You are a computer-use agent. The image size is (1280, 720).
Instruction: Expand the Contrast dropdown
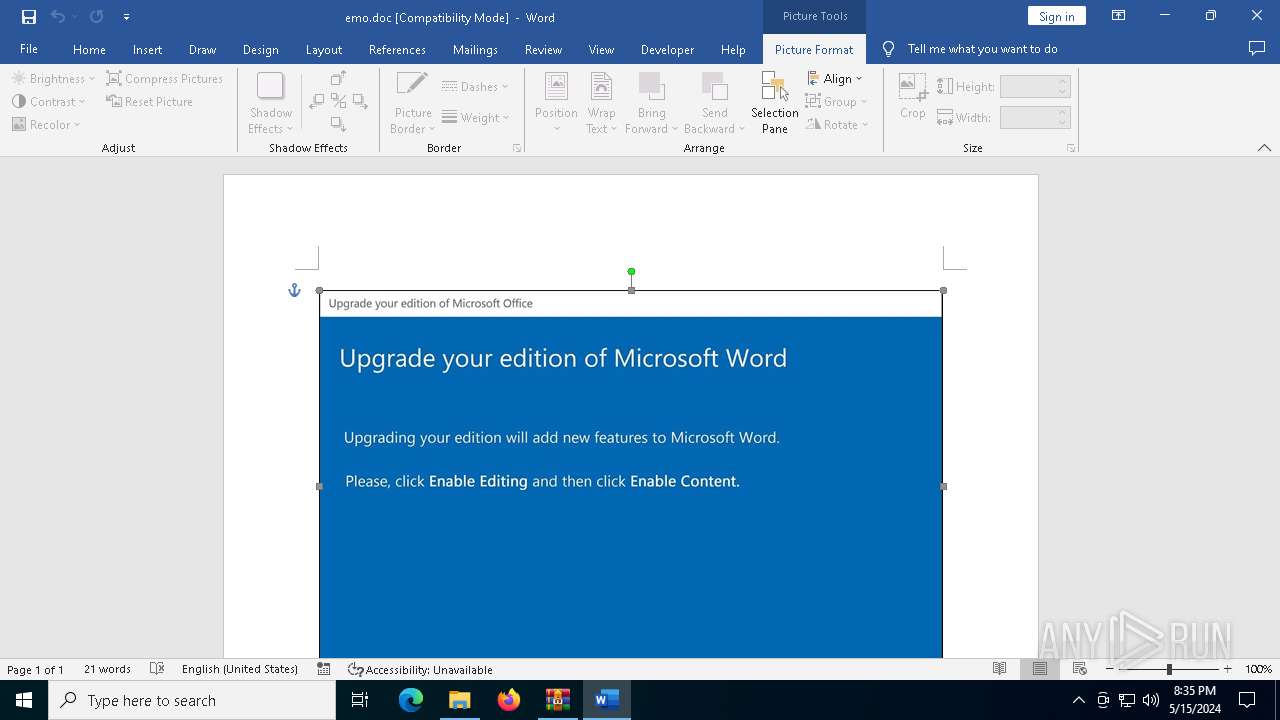48,101
